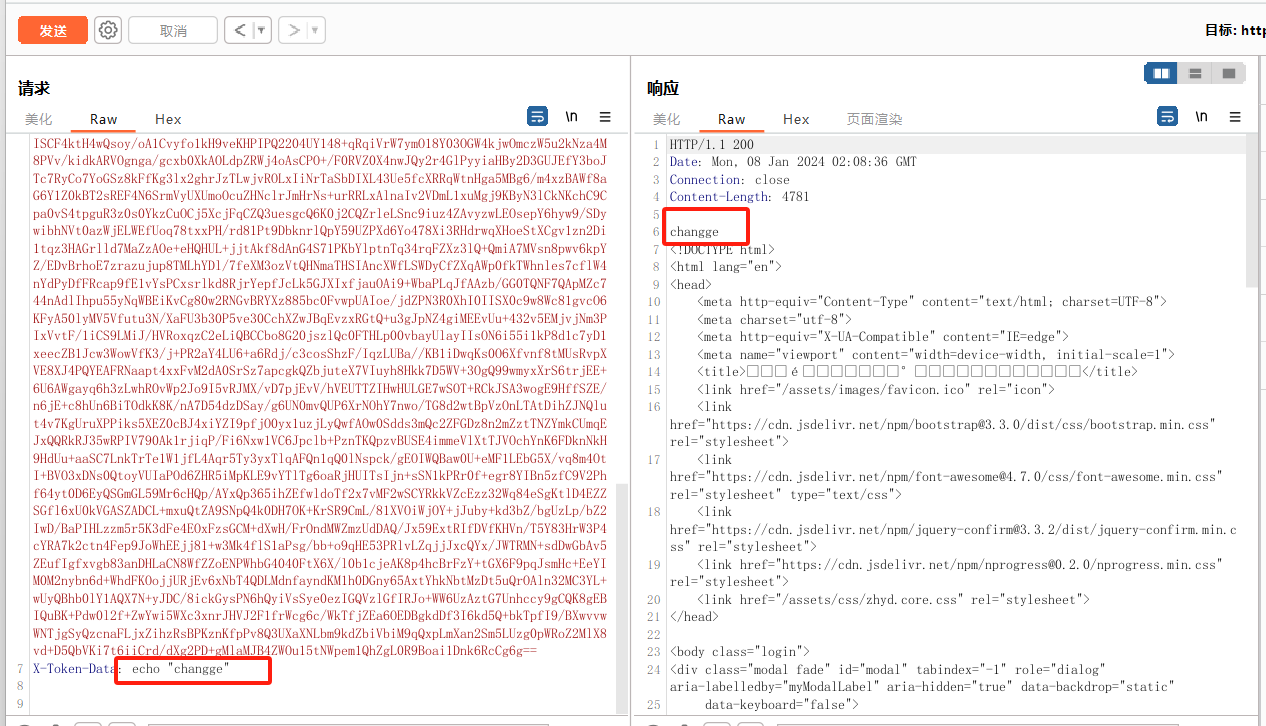Click the </head> closing tag line

point(693,617)
